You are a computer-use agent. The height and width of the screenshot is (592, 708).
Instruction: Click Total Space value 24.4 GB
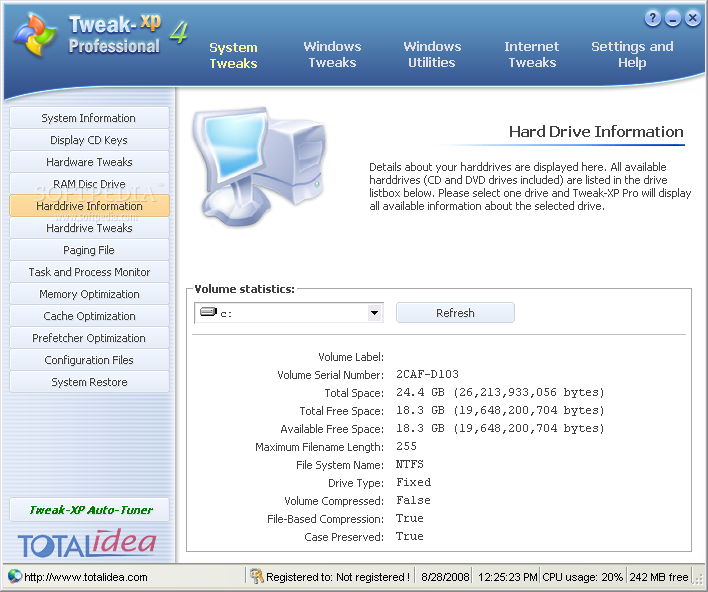500,392
